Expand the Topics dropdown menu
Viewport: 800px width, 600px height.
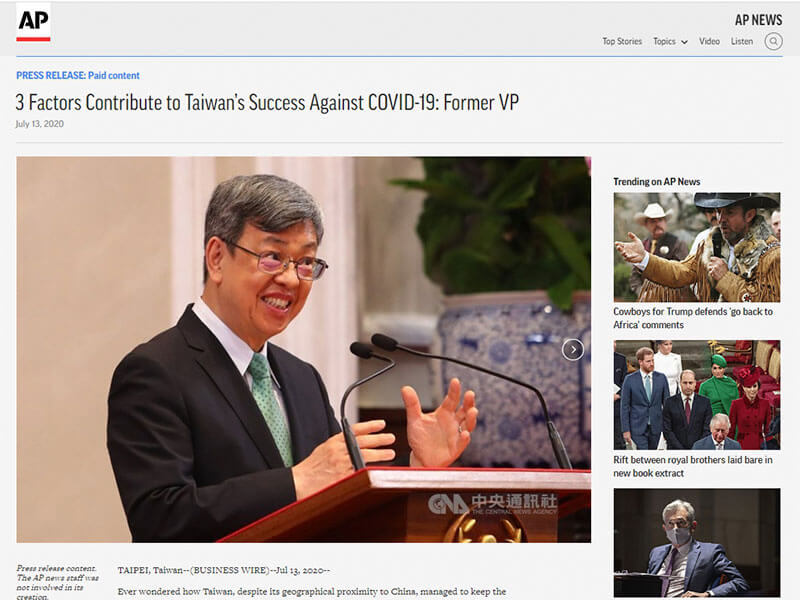coord(670,42)
